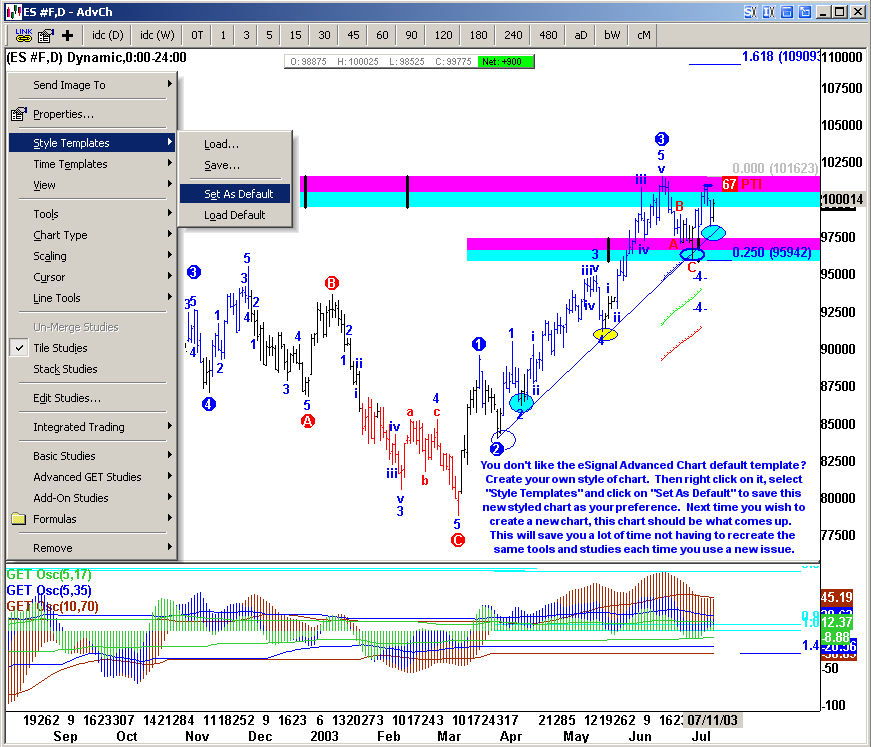
Task: Select the cM interval button
Action: coord(644,36)
